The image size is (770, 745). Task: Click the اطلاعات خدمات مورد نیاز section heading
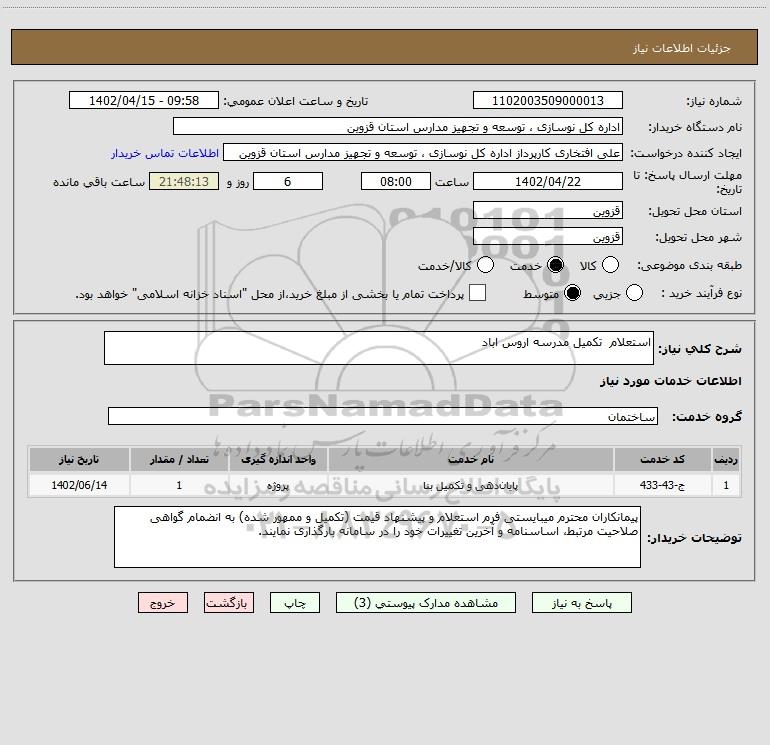click(671, 381)
